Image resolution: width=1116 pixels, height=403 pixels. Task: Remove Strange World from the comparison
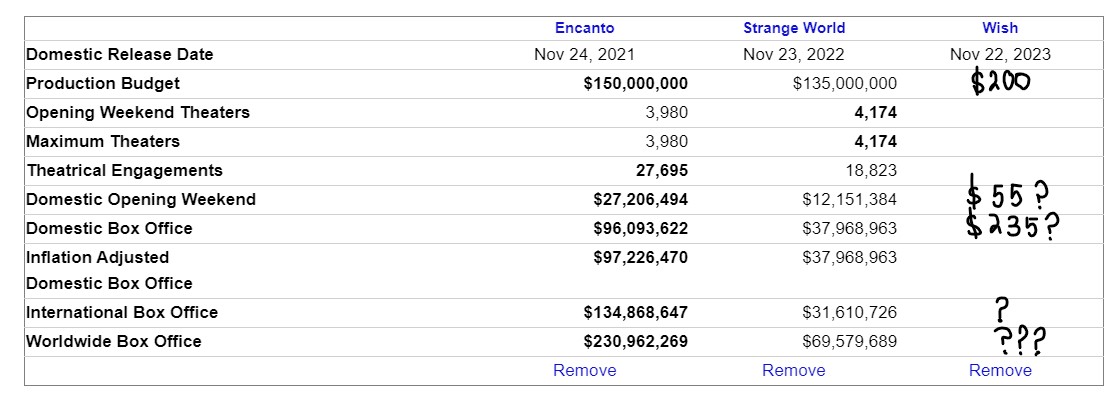click(x=794, y=371)
